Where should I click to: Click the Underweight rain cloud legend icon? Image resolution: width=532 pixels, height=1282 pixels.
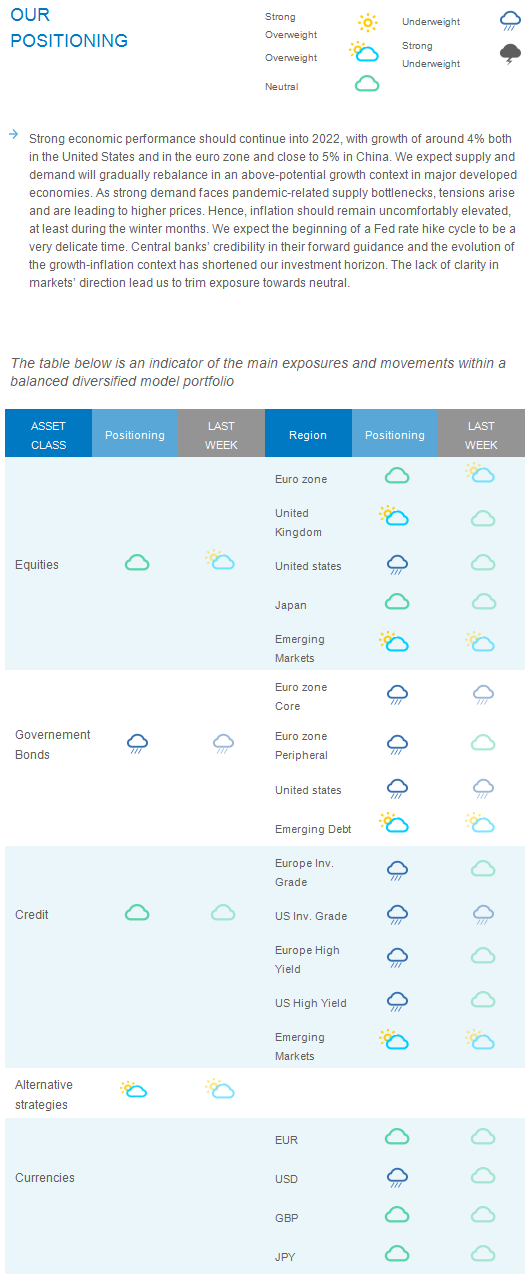click(x=511, y=21)
